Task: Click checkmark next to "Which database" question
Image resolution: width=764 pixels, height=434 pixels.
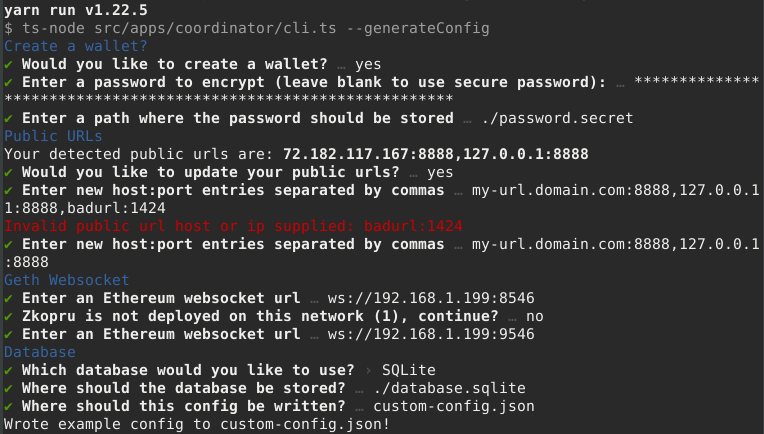Action: pos(9,370)
